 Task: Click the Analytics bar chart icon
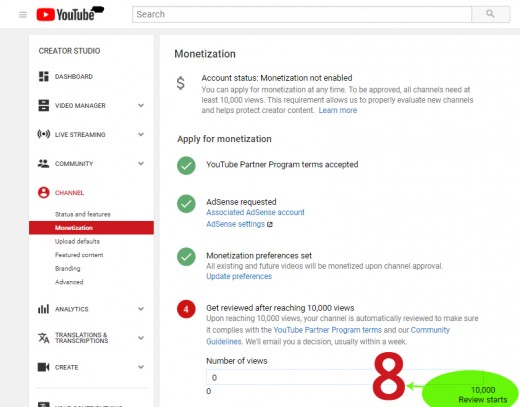pos(43,309)
